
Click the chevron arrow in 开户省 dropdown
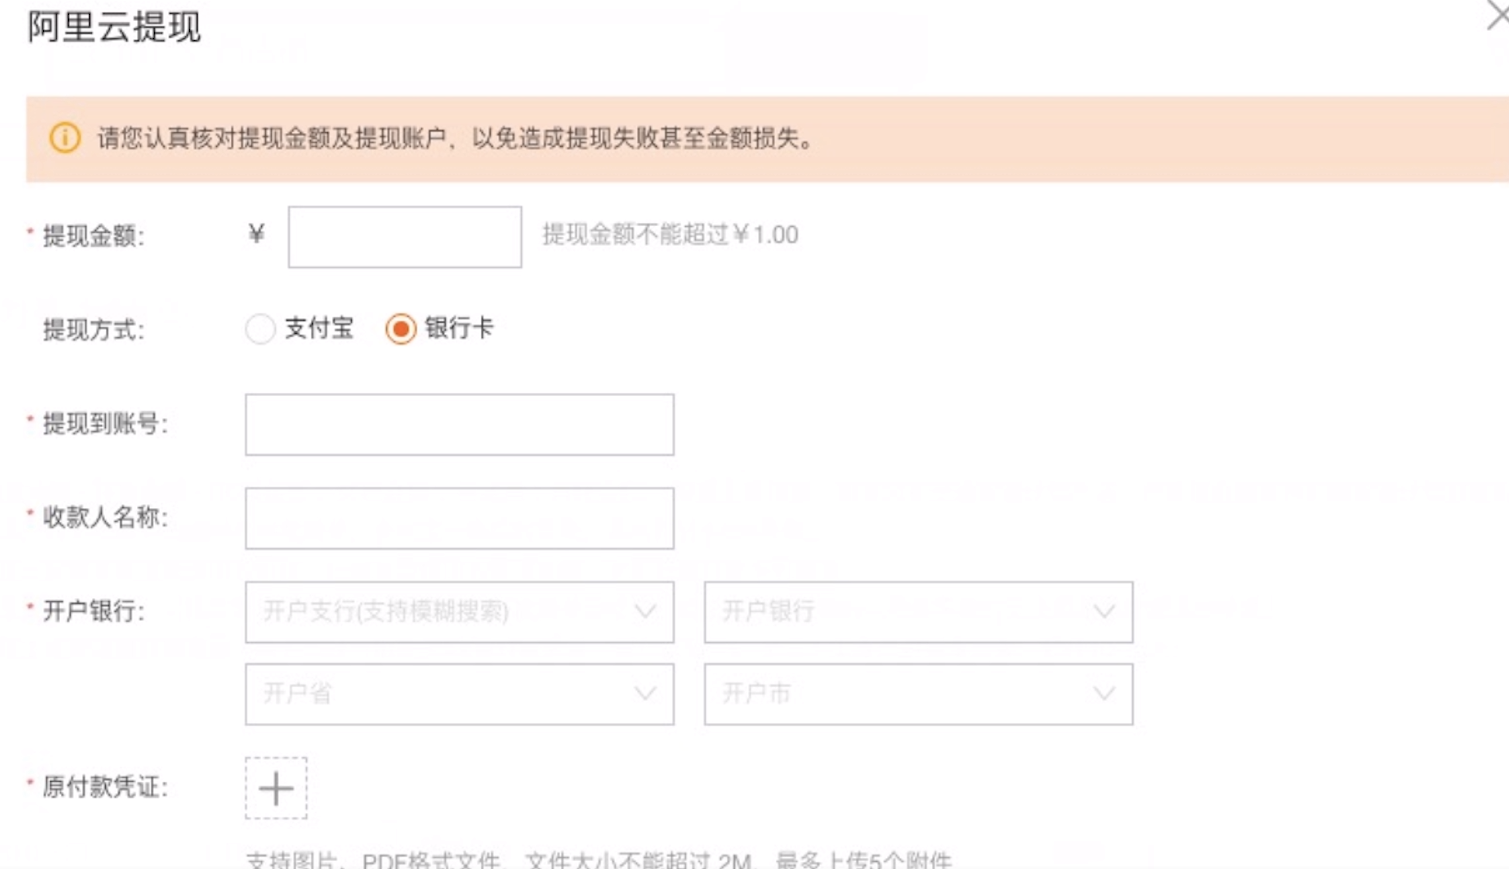pos(645,694)
